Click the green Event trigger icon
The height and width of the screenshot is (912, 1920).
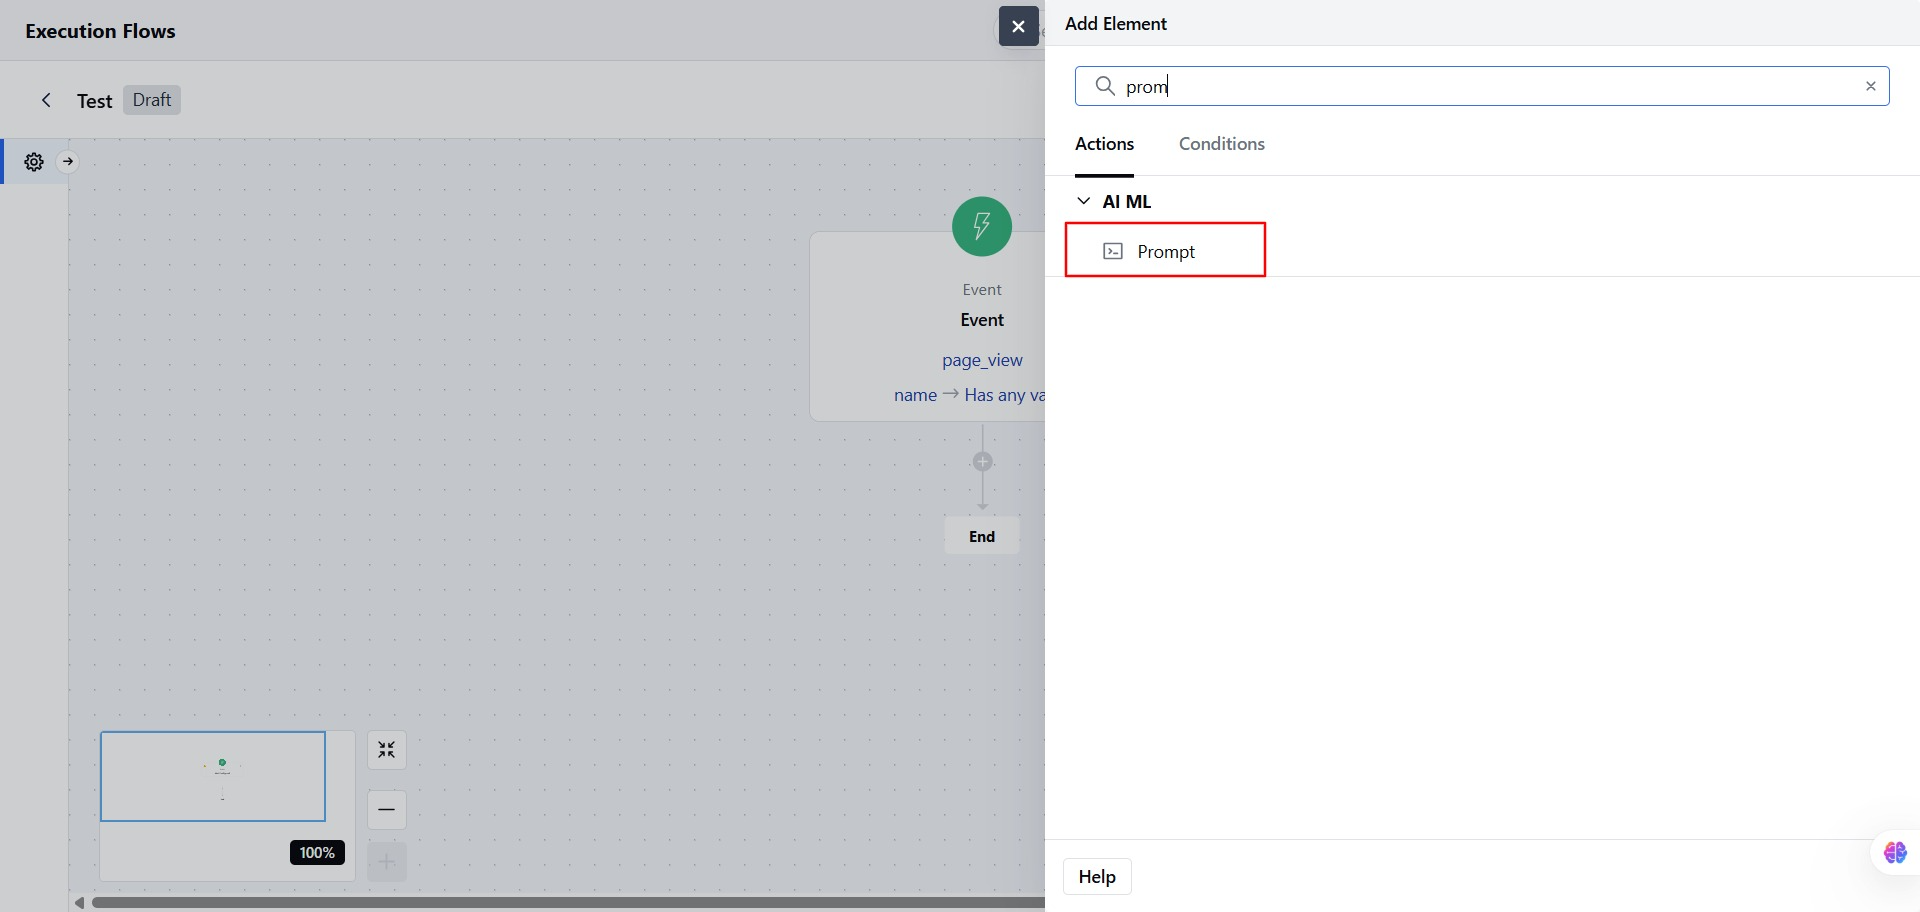click(x=982, y=226)
